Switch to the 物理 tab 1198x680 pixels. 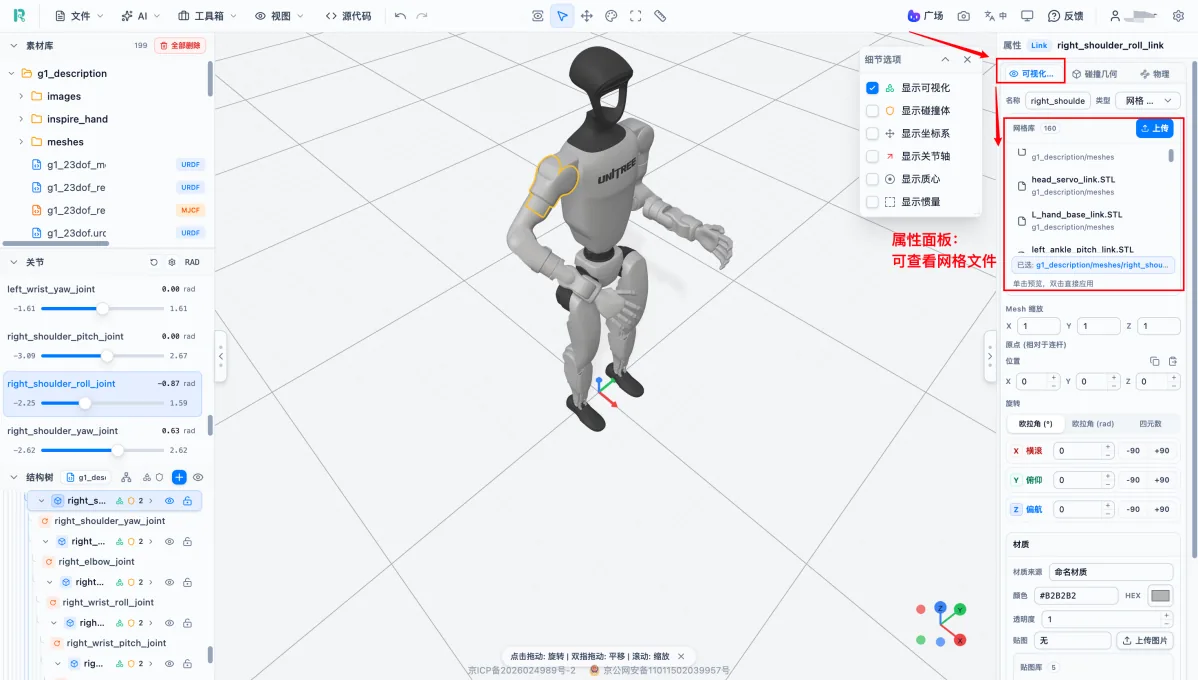point(1154,74)
